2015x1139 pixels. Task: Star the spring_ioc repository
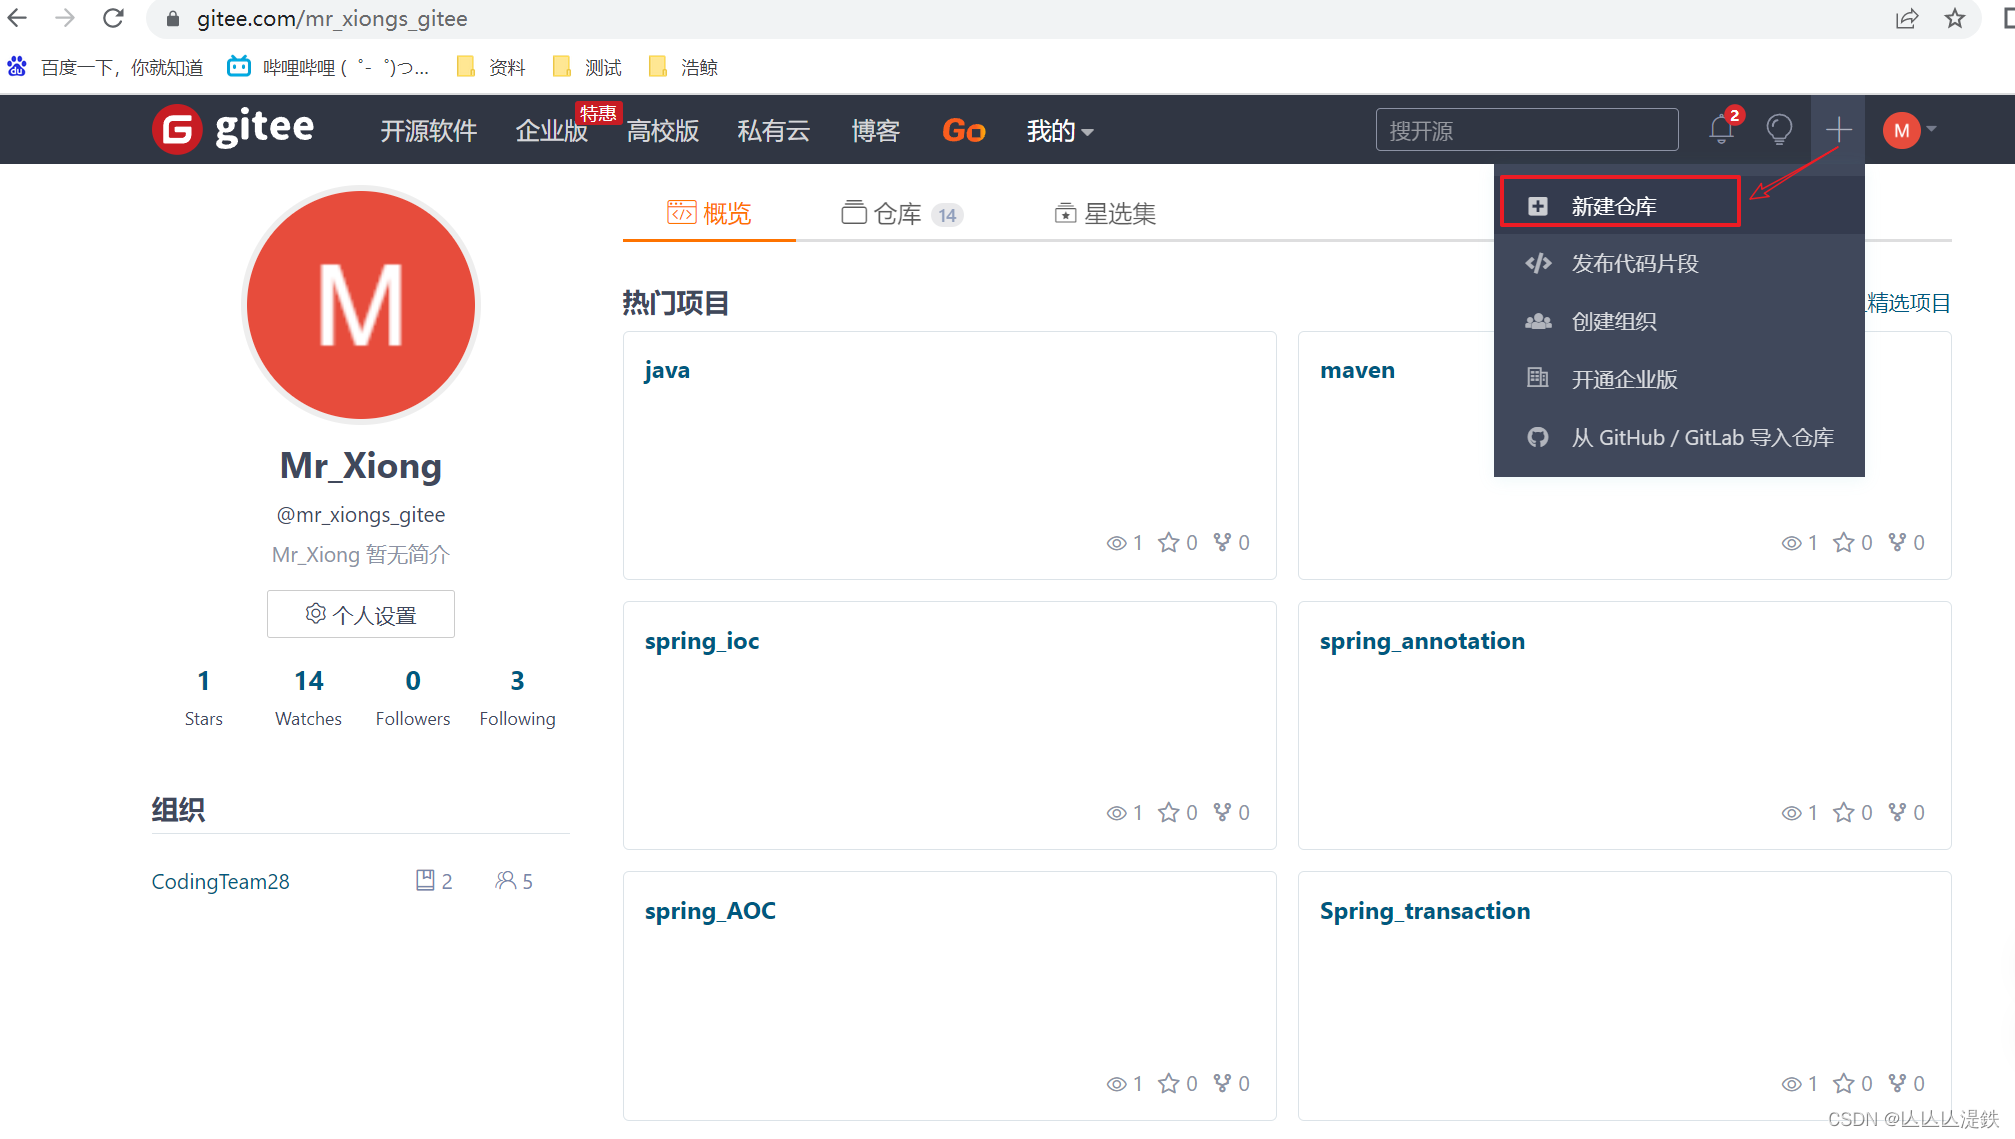(1170, 812)
